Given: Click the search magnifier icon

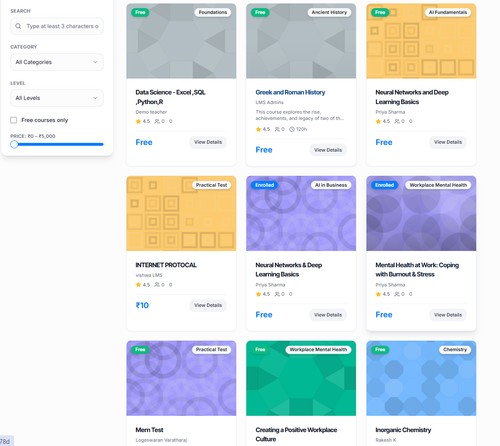Looking at the screenshot, I should click(x=18, y=26).
